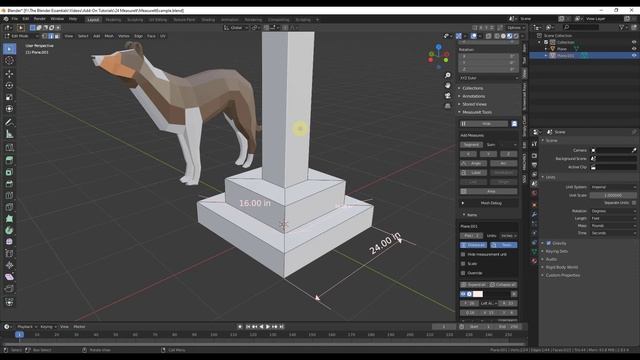Select the Inset Faces tool

(9, 172)
